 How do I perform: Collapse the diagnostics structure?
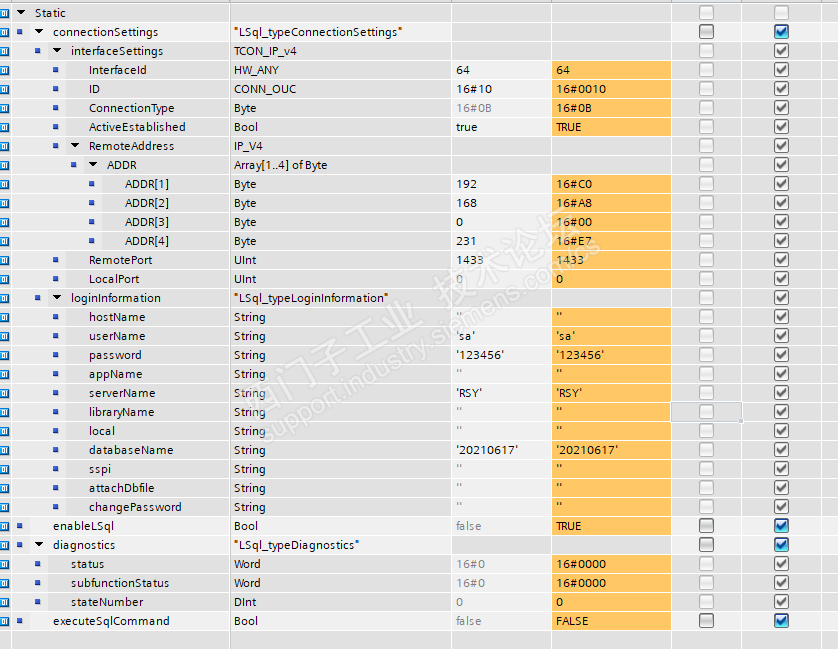click(x=39, y=545)
